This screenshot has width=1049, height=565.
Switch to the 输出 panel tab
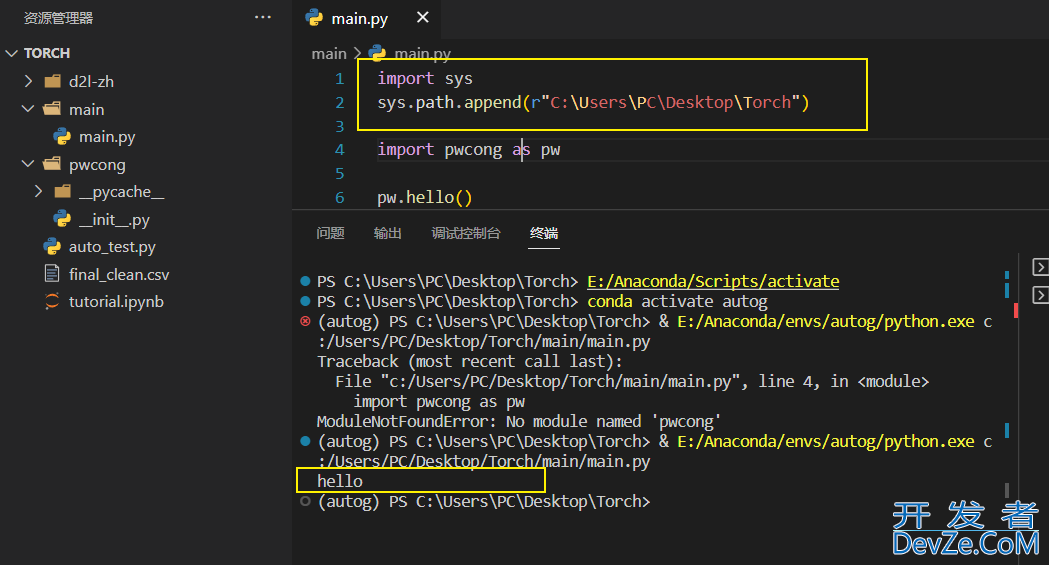coord(387,233)
